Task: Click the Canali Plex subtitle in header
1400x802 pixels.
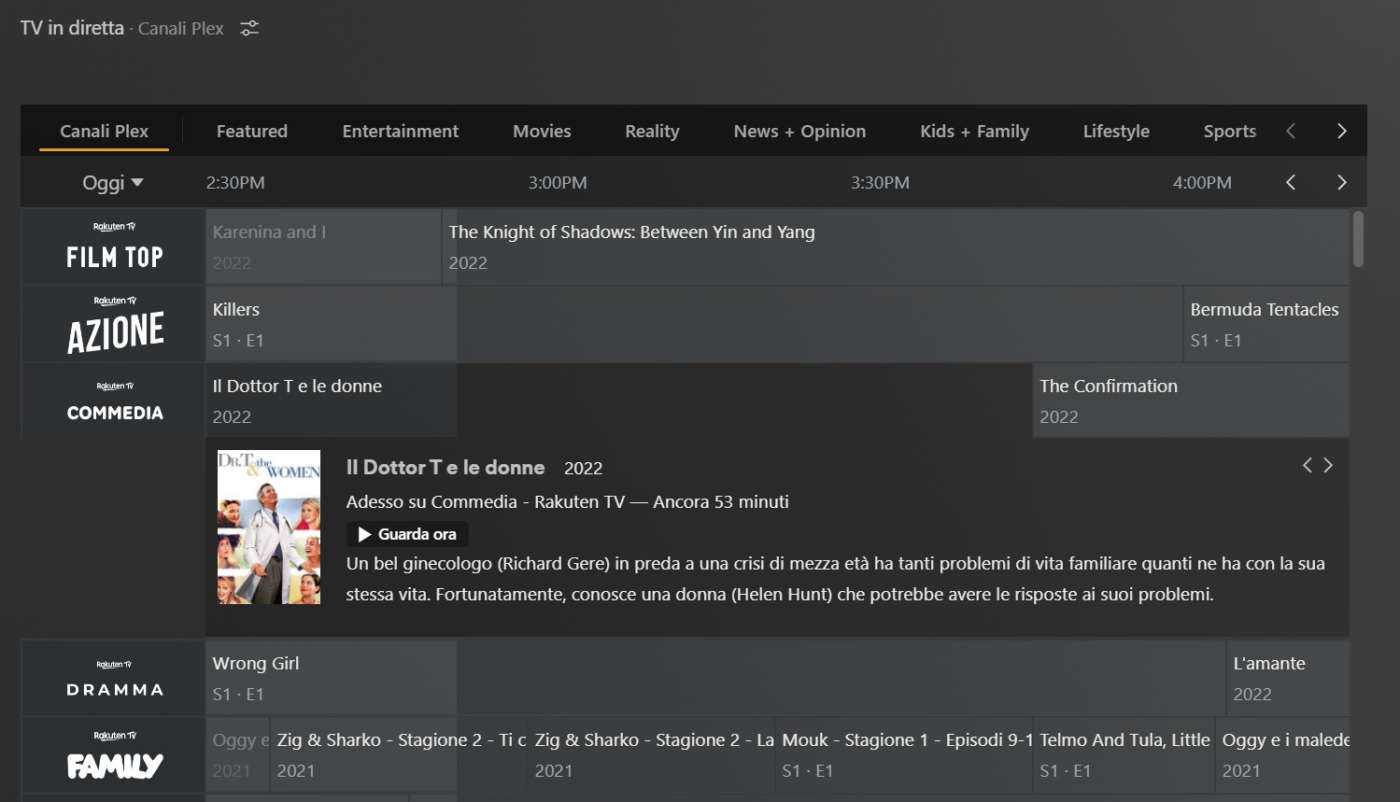Action: point(181,28)
